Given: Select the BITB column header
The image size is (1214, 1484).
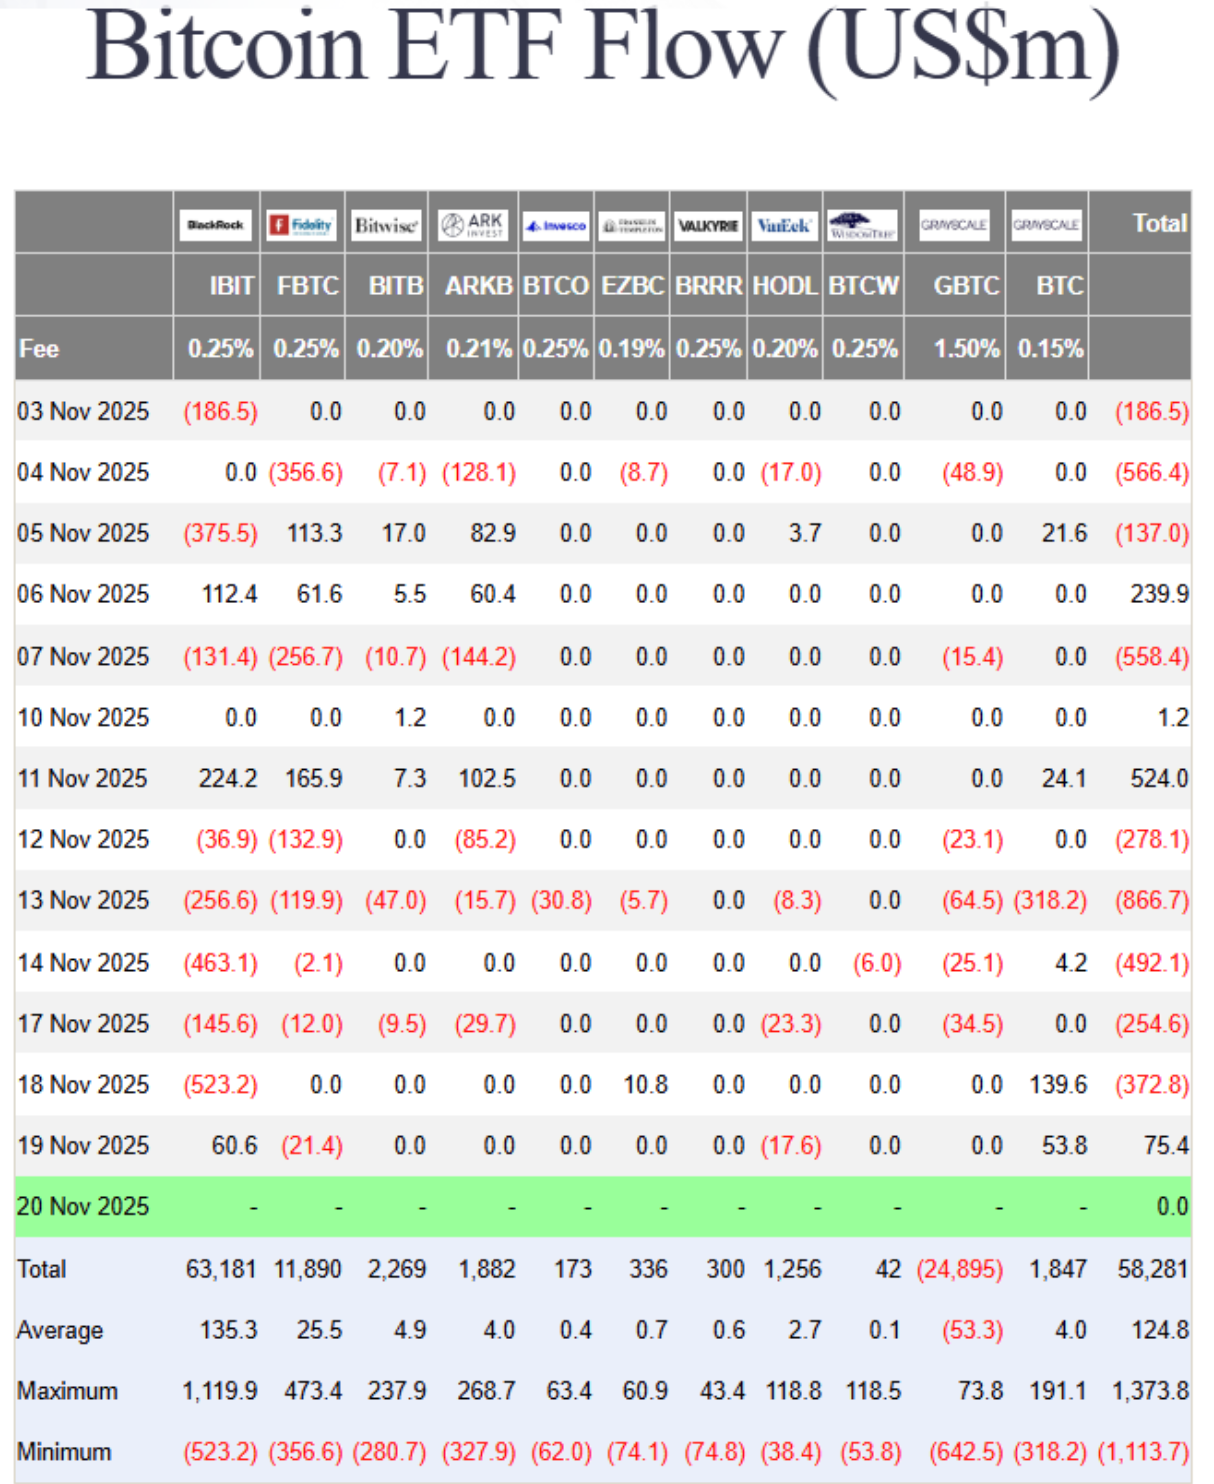Looking at the screenshot, I should (396, 286).
